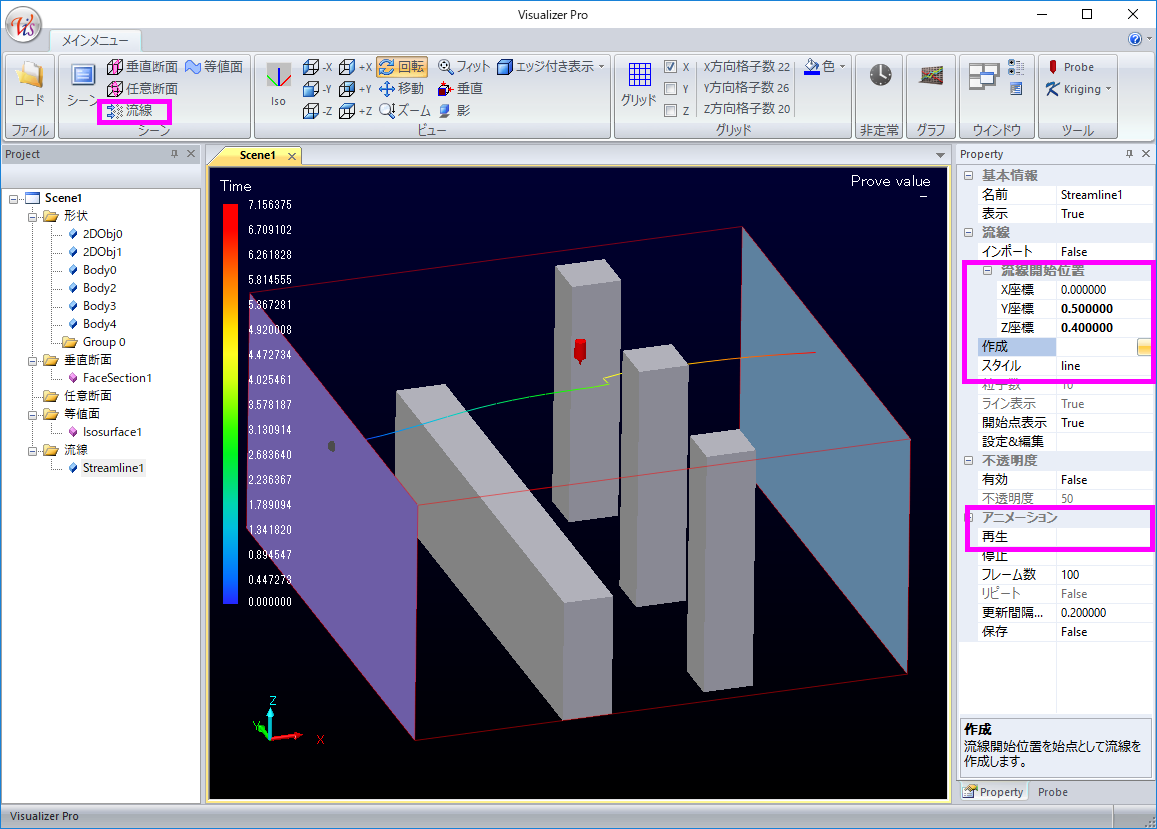Viewport: 1157px width, 829px height.
Task: Activate the 回転 rotate view tool
Action: tap(402, 67)
